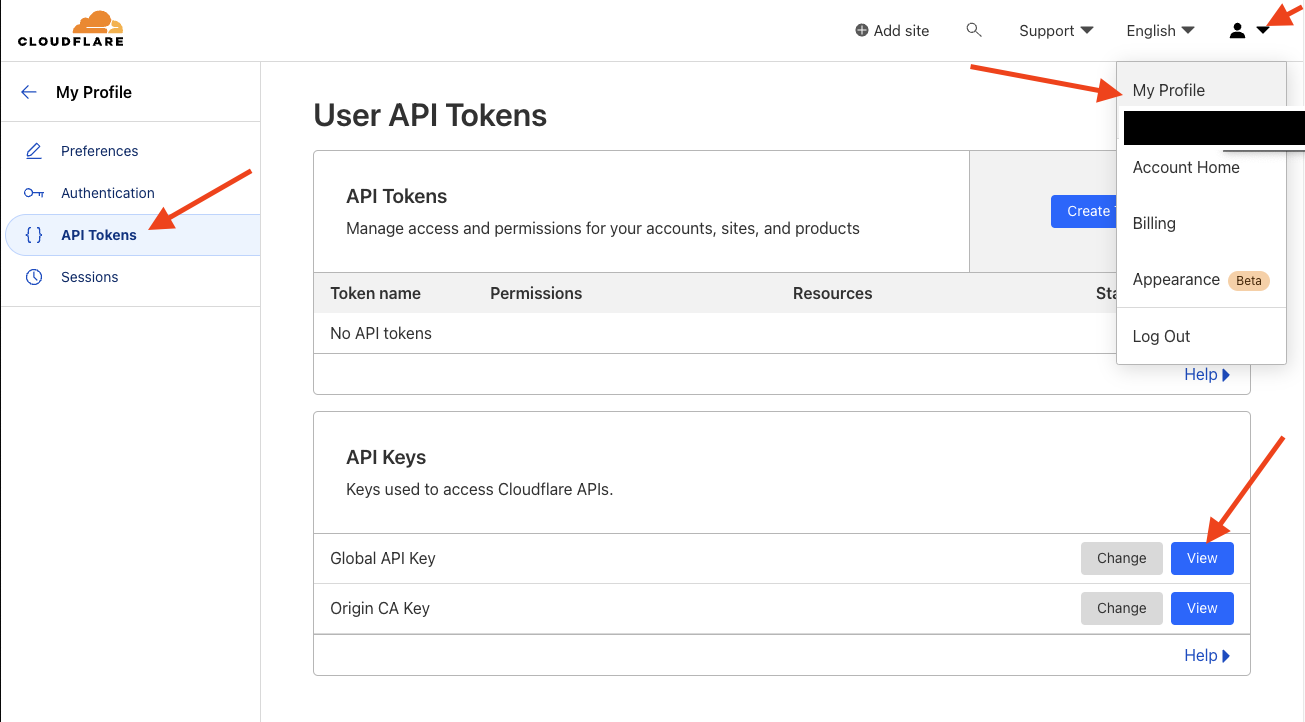This screenshot has height=722, width=1305.
Task: Expand Help under API Keys section
Action: tap(1207, 655)
